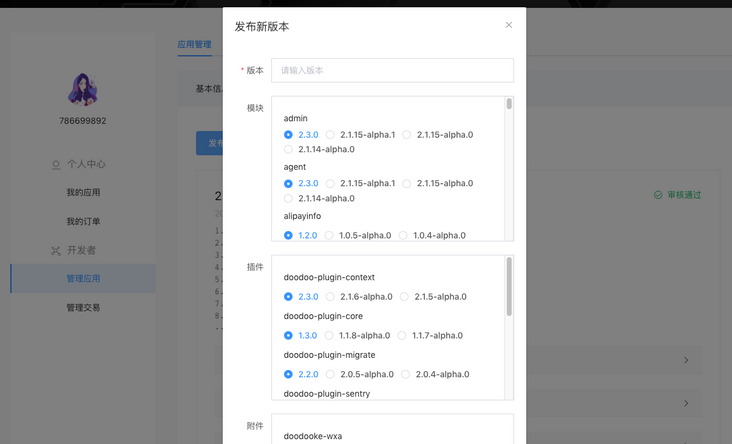Click the 版本 input field
The height and width of the screenshot is (444, 732).
coord(392,70)
